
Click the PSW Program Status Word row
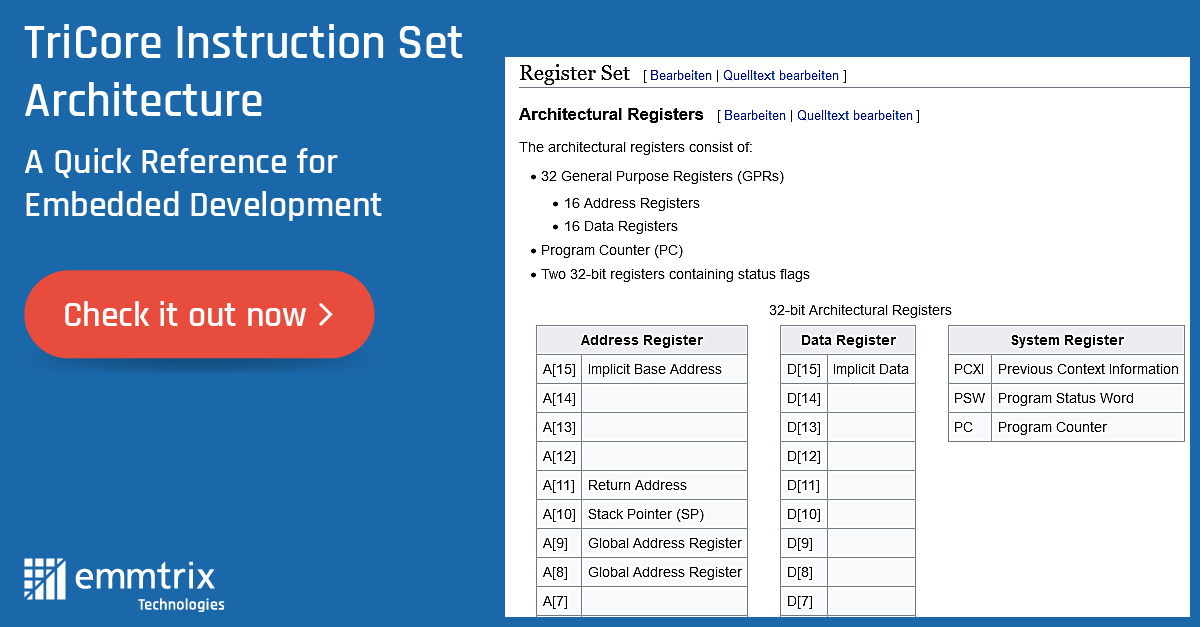1066,398
